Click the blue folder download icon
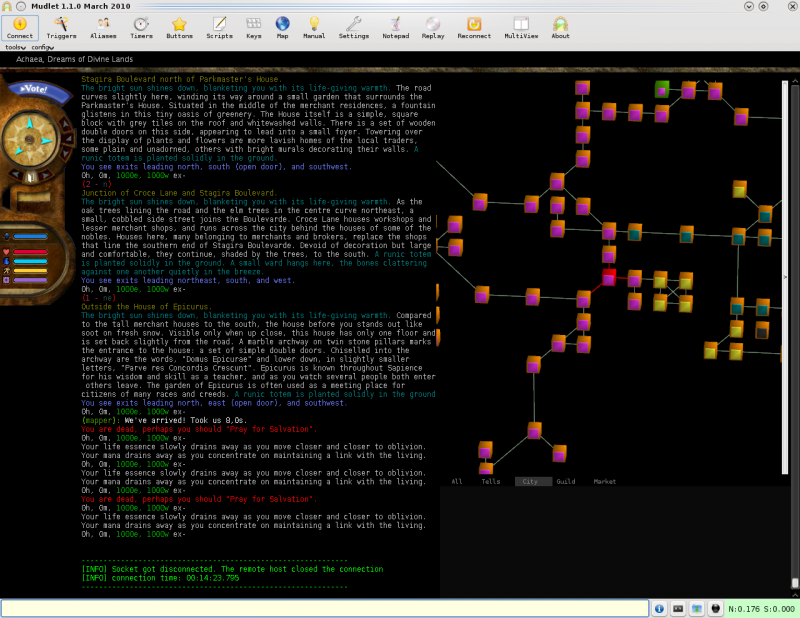The image size is (800, 618). [697, 608]
